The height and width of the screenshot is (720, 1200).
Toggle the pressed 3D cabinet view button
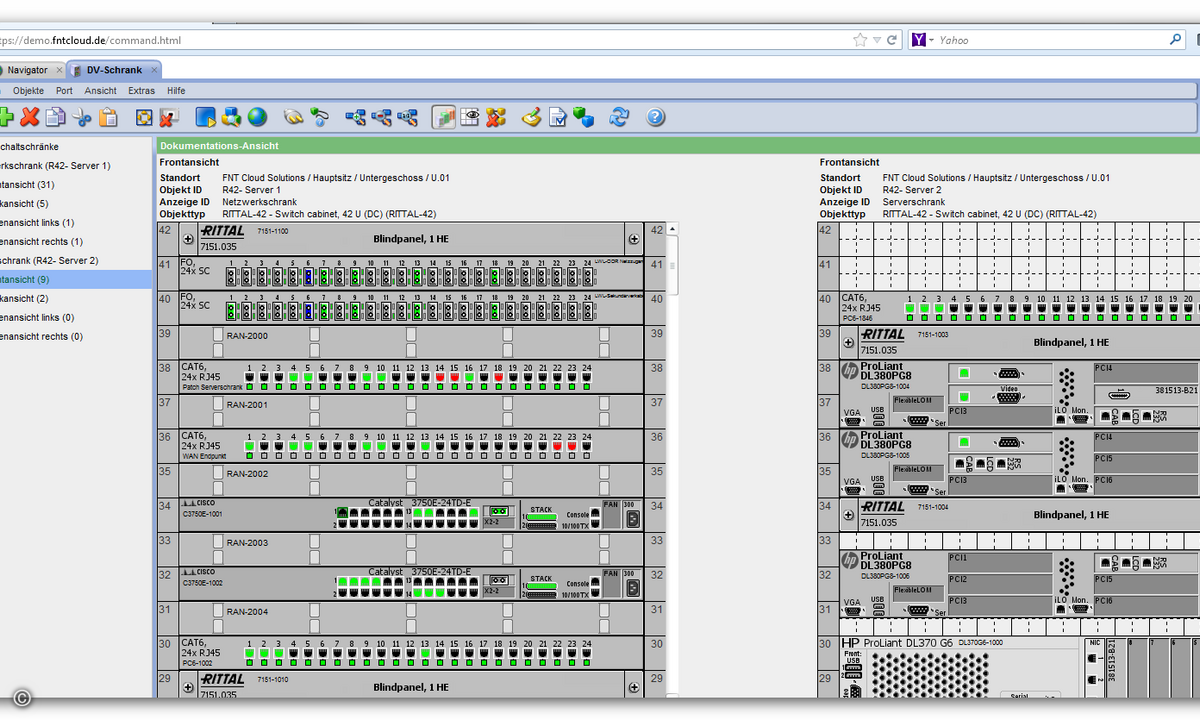tap(444, 117)
